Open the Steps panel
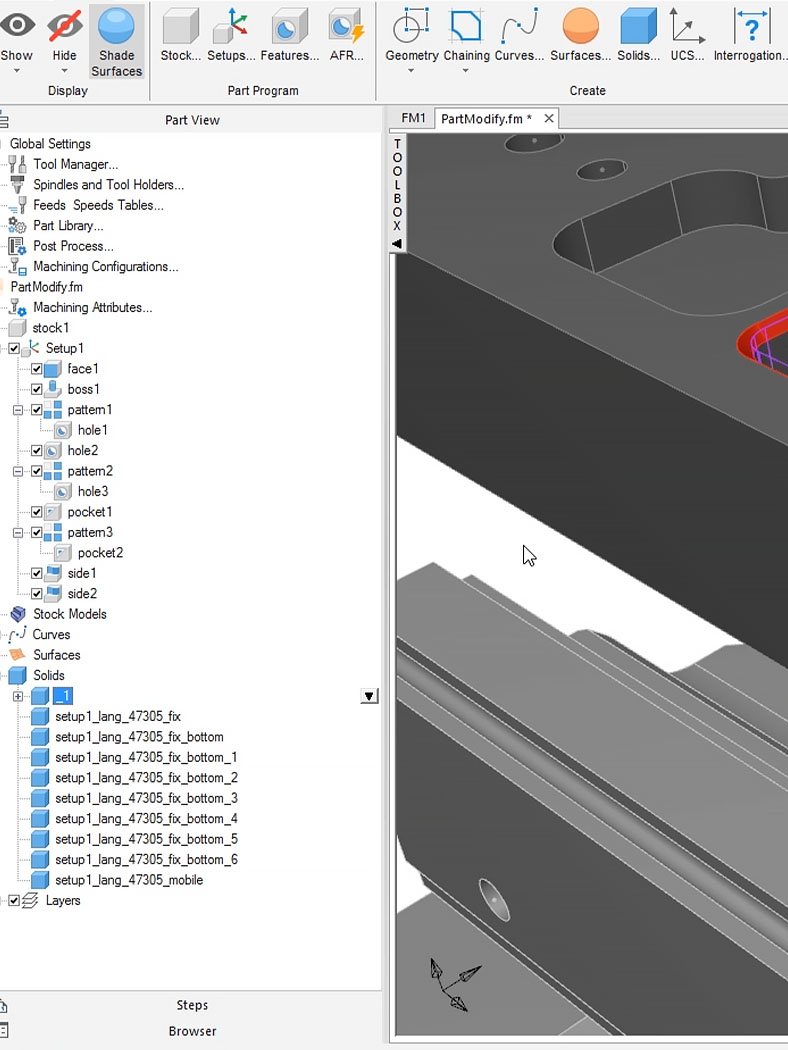The height and width of the screenshot is (1050, 788). tap(192, 1005)
